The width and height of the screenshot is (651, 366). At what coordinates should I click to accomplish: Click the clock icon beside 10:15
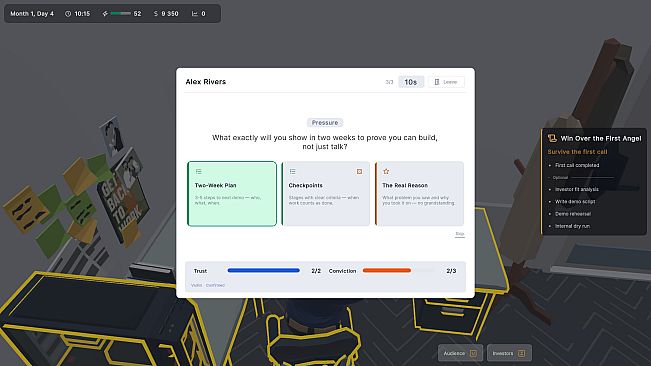[x=68, y=14]
